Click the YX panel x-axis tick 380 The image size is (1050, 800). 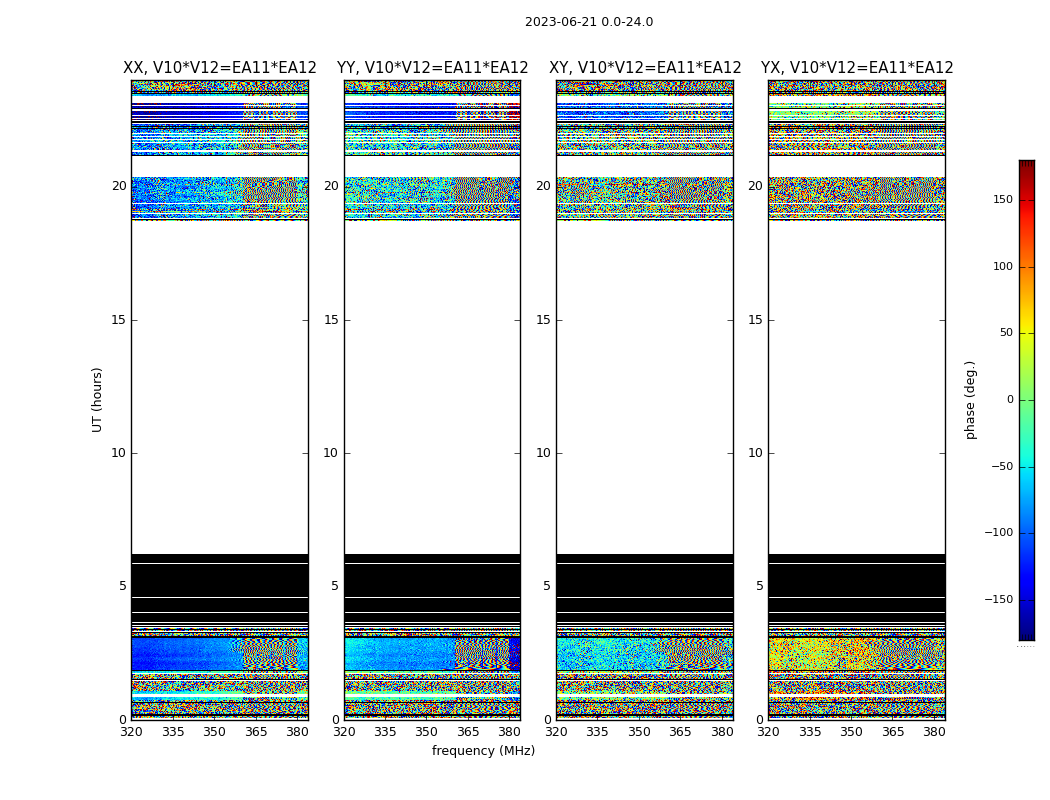pos(934,732)
